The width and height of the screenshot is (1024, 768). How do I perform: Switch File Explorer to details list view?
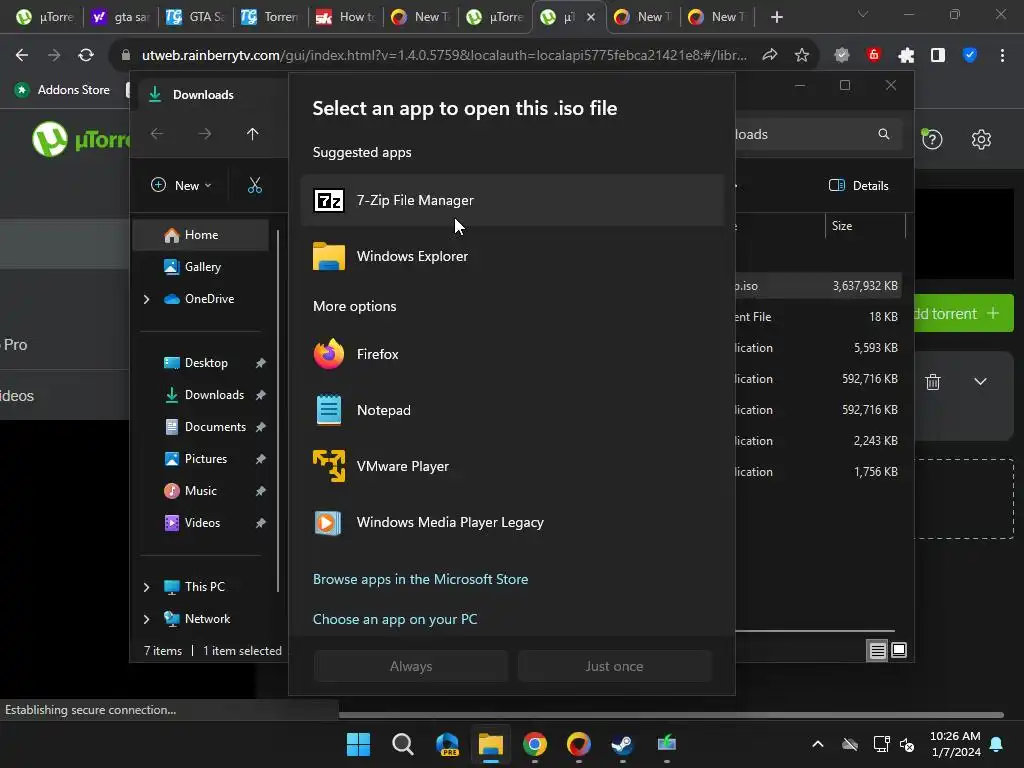pyautogui.click(x=877, y=650)
